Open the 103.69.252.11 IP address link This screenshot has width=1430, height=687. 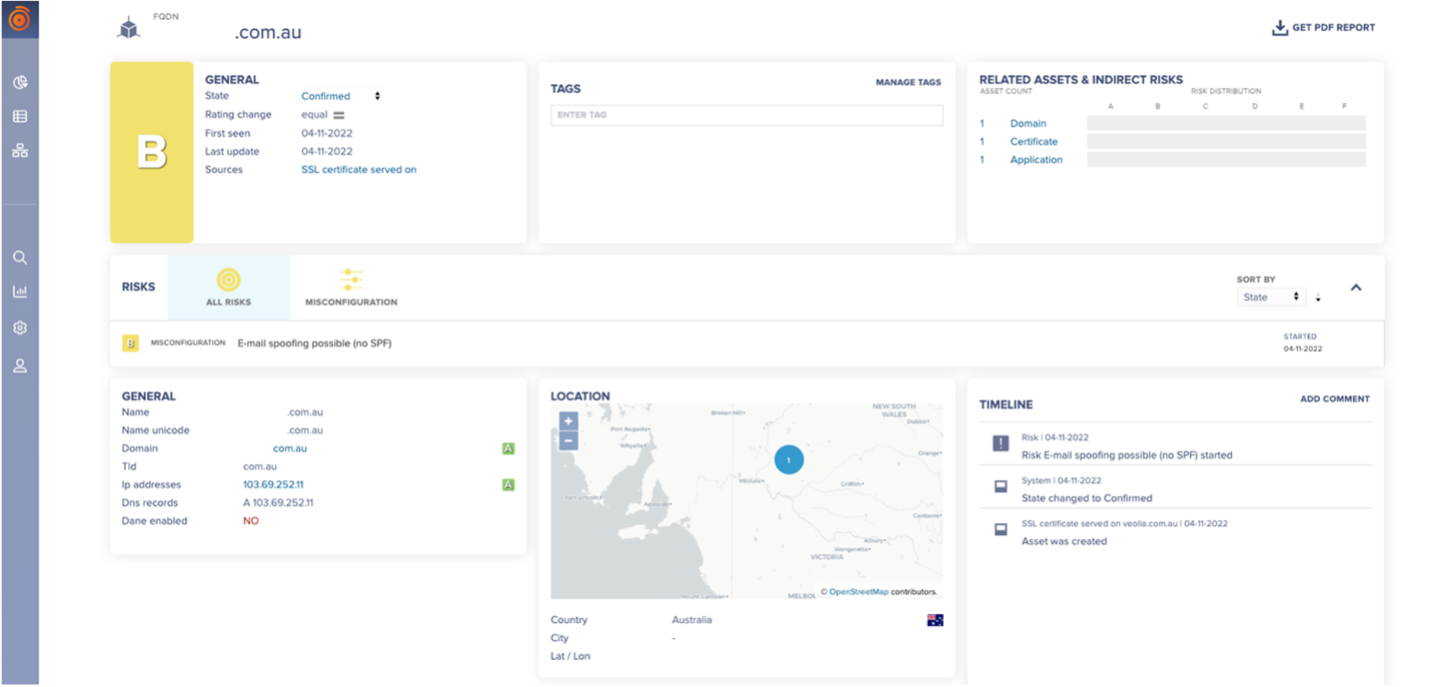pyautogui.click(x=273, y=485)
